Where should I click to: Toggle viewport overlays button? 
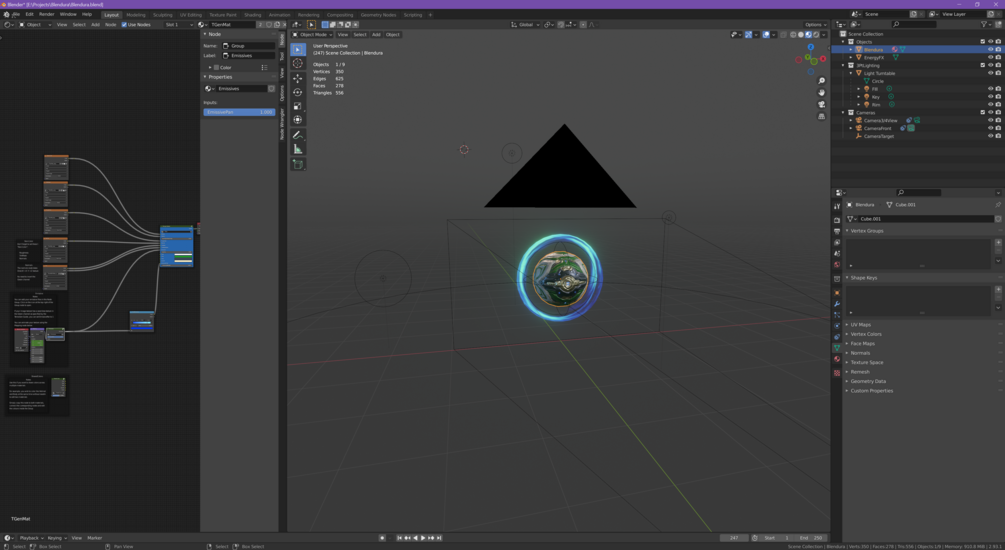(766, 35)
